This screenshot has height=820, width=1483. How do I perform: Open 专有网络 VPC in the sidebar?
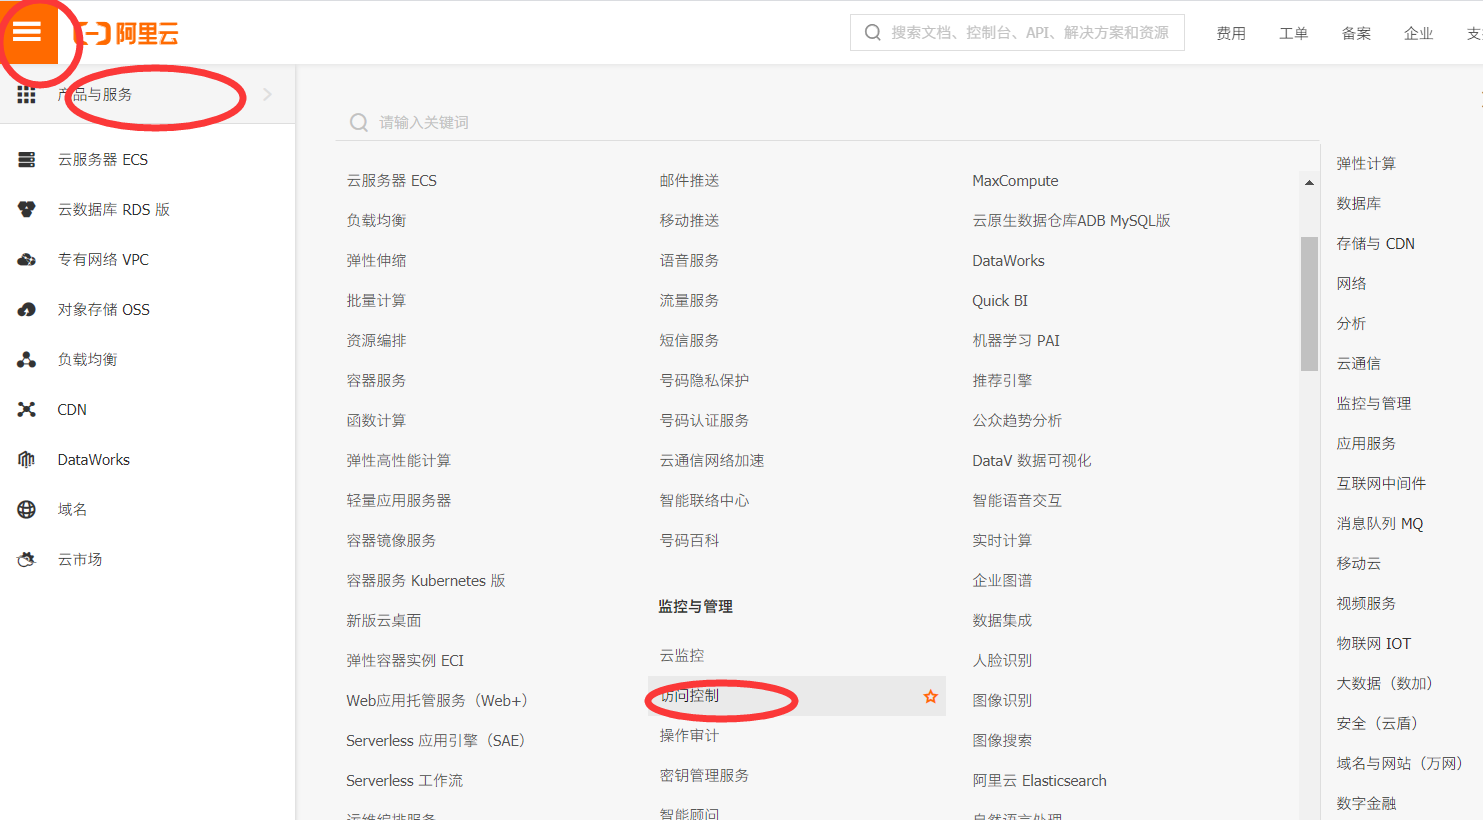tap(103, 260)
